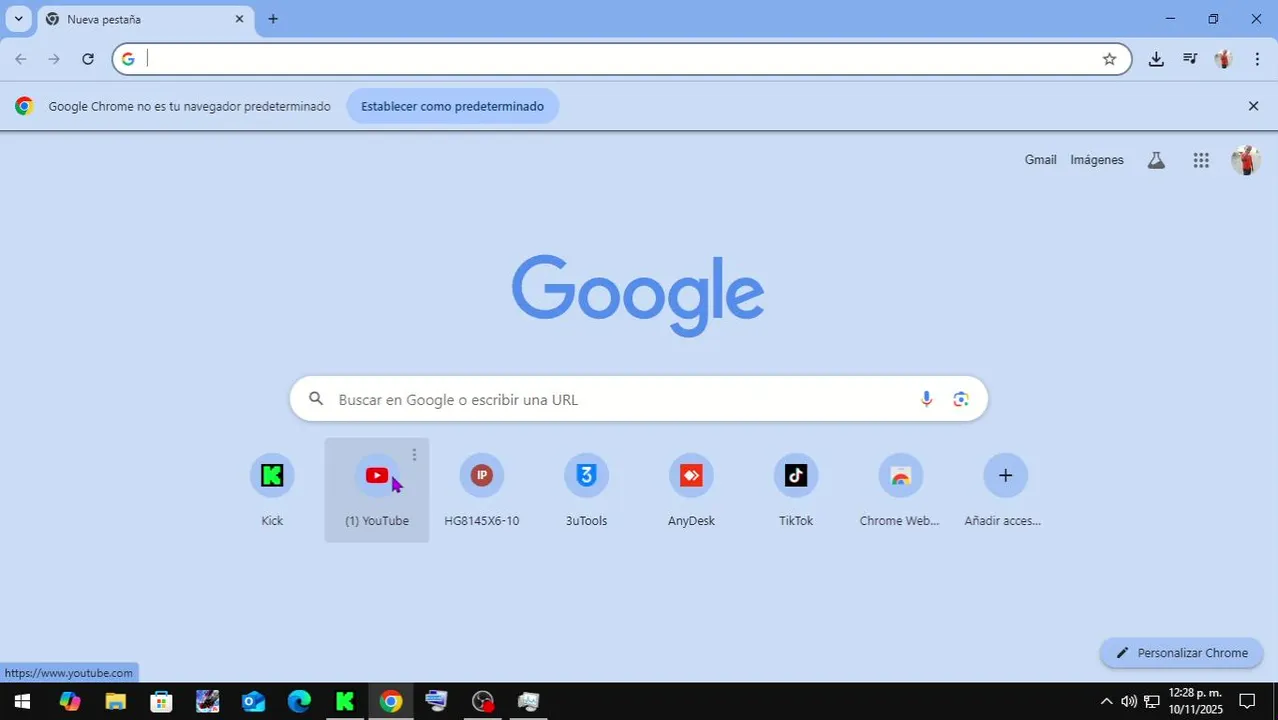The image size is (1278, 720).
Task: Open media controls in toolbar
Action: (x=1190, y=59)
